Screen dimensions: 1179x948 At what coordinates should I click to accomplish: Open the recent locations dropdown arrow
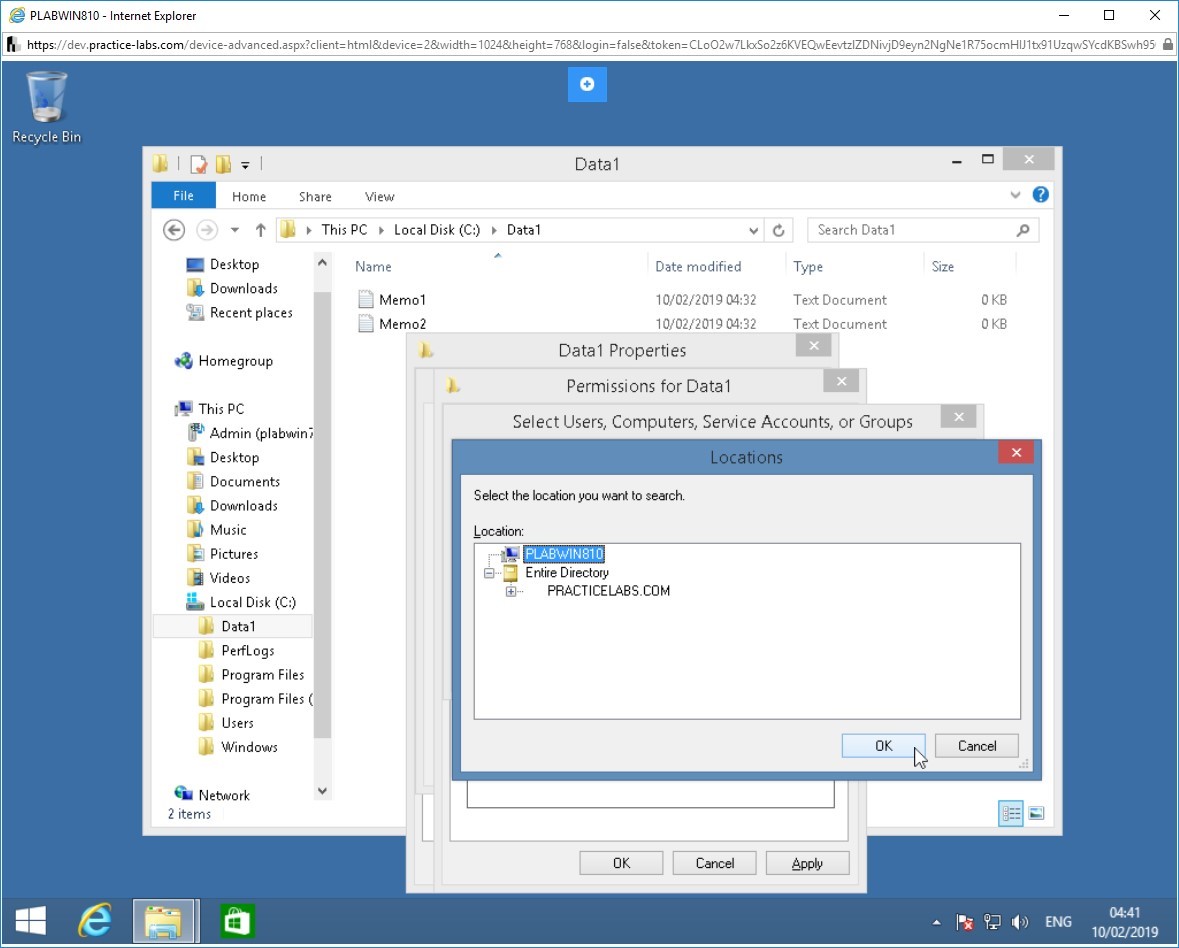[x=235, y=230]
